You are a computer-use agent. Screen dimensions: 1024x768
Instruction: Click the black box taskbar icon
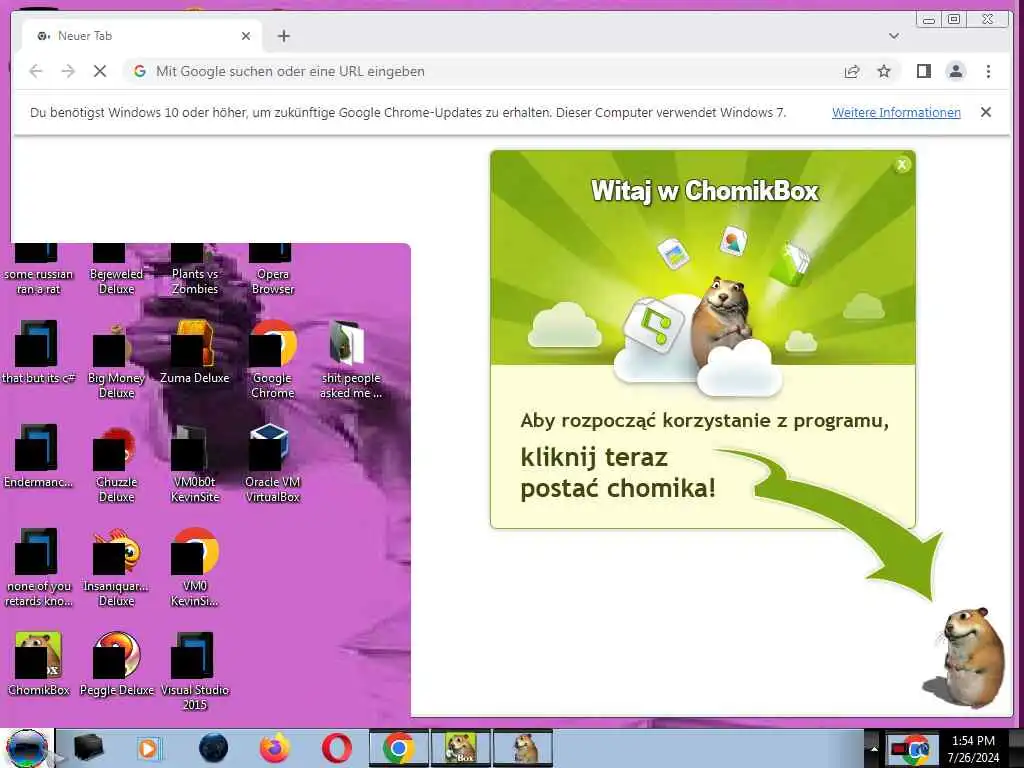pyautogui.click(x=88, y=748)
